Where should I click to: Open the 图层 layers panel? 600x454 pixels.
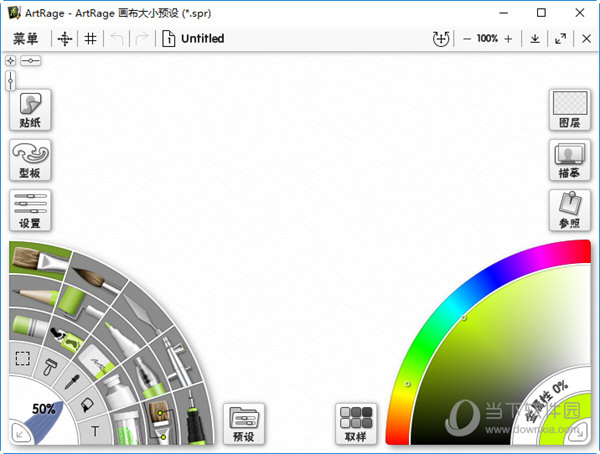click(x=570, y=110)
